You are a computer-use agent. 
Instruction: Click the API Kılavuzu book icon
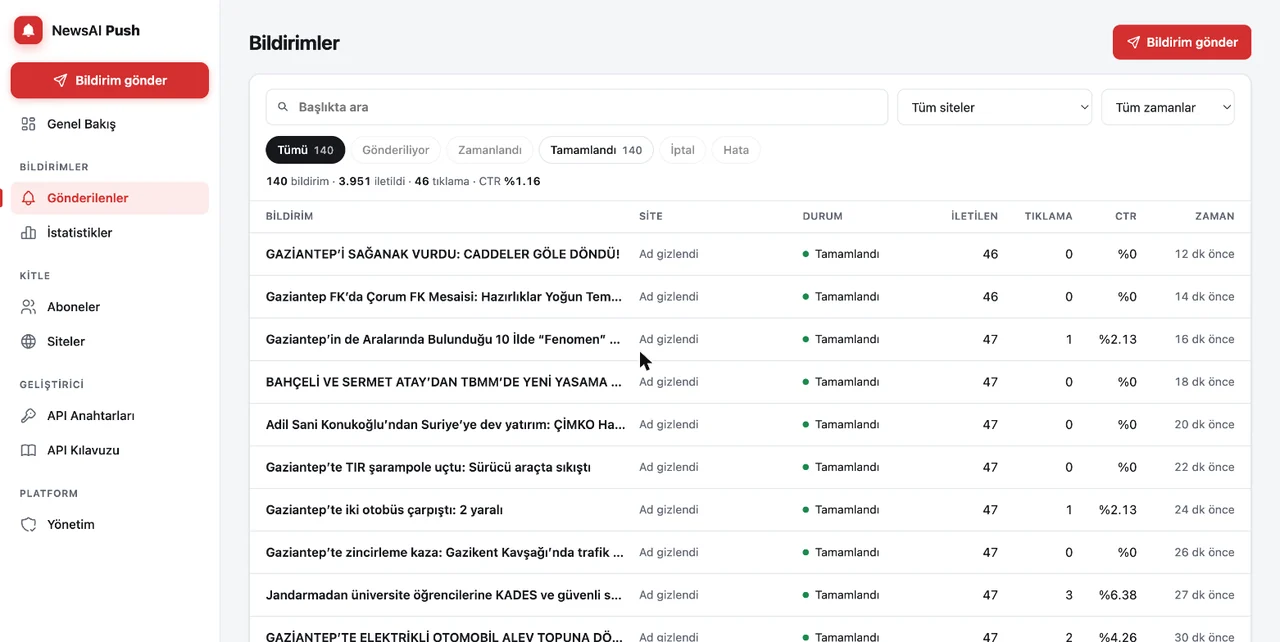pos(29,450)
